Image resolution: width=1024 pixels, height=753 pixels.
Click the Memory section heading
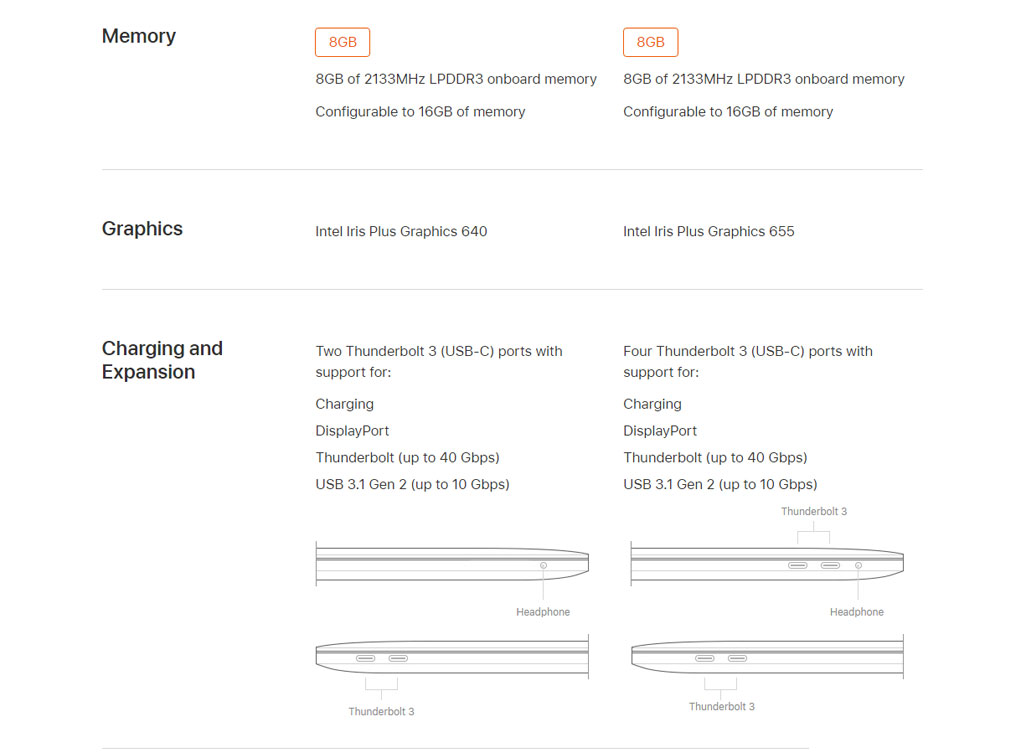click(138, 36)
